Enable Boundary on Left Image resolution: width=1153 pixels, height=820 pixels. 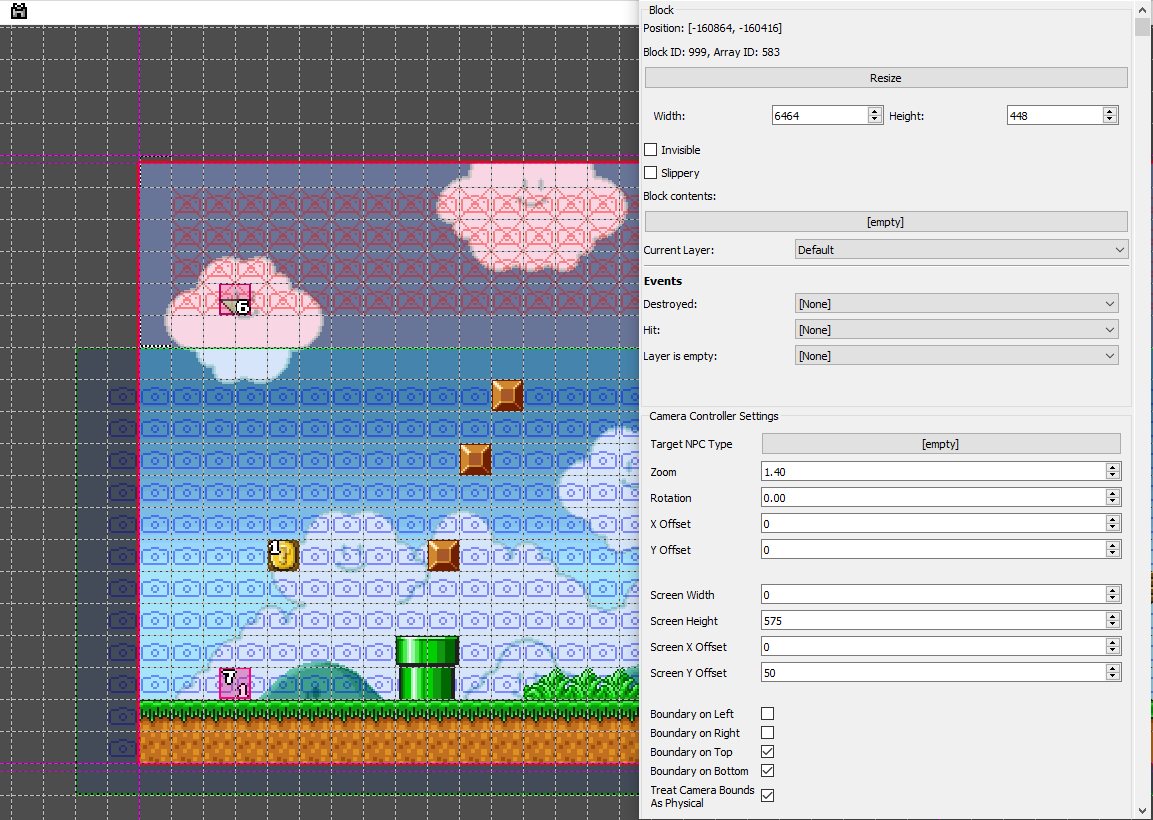tap(768, 714)
